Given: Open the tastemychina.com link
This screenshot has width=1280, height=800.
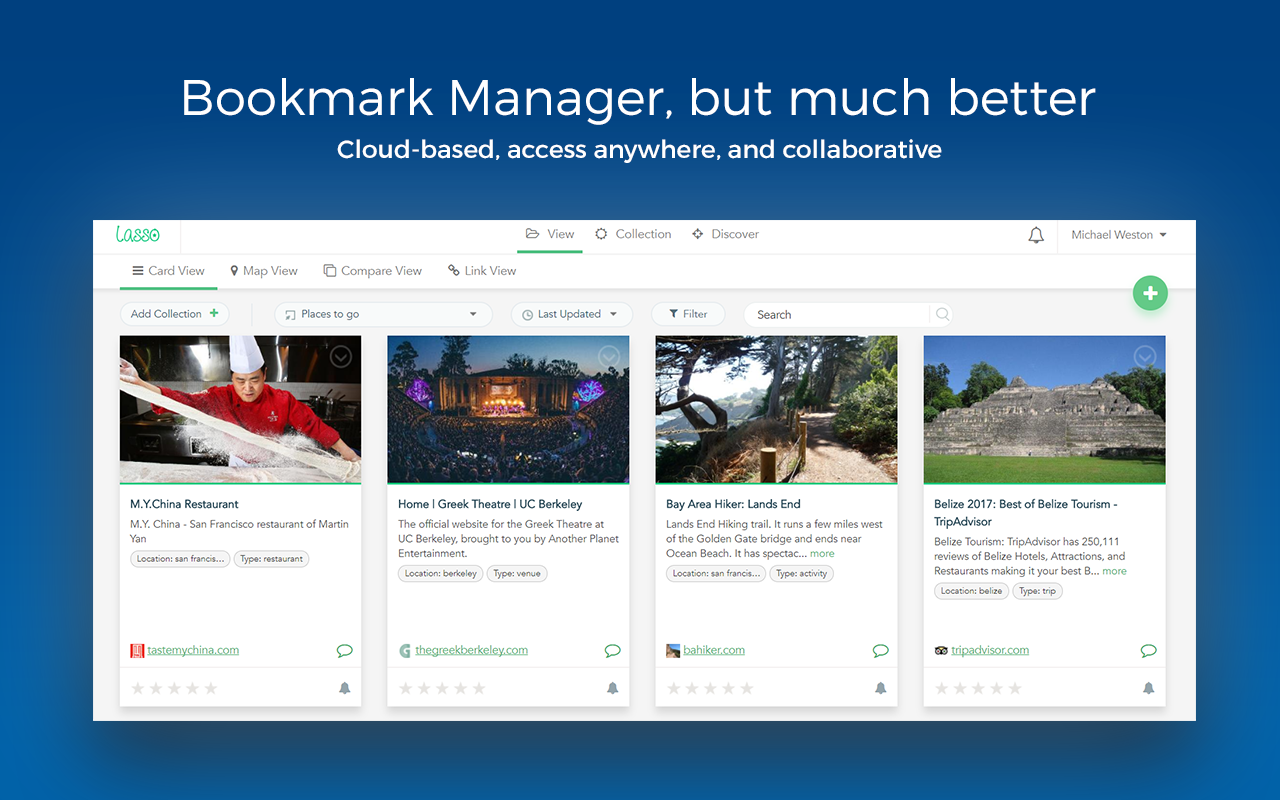Looking at the screenshot, I should 193,650.
